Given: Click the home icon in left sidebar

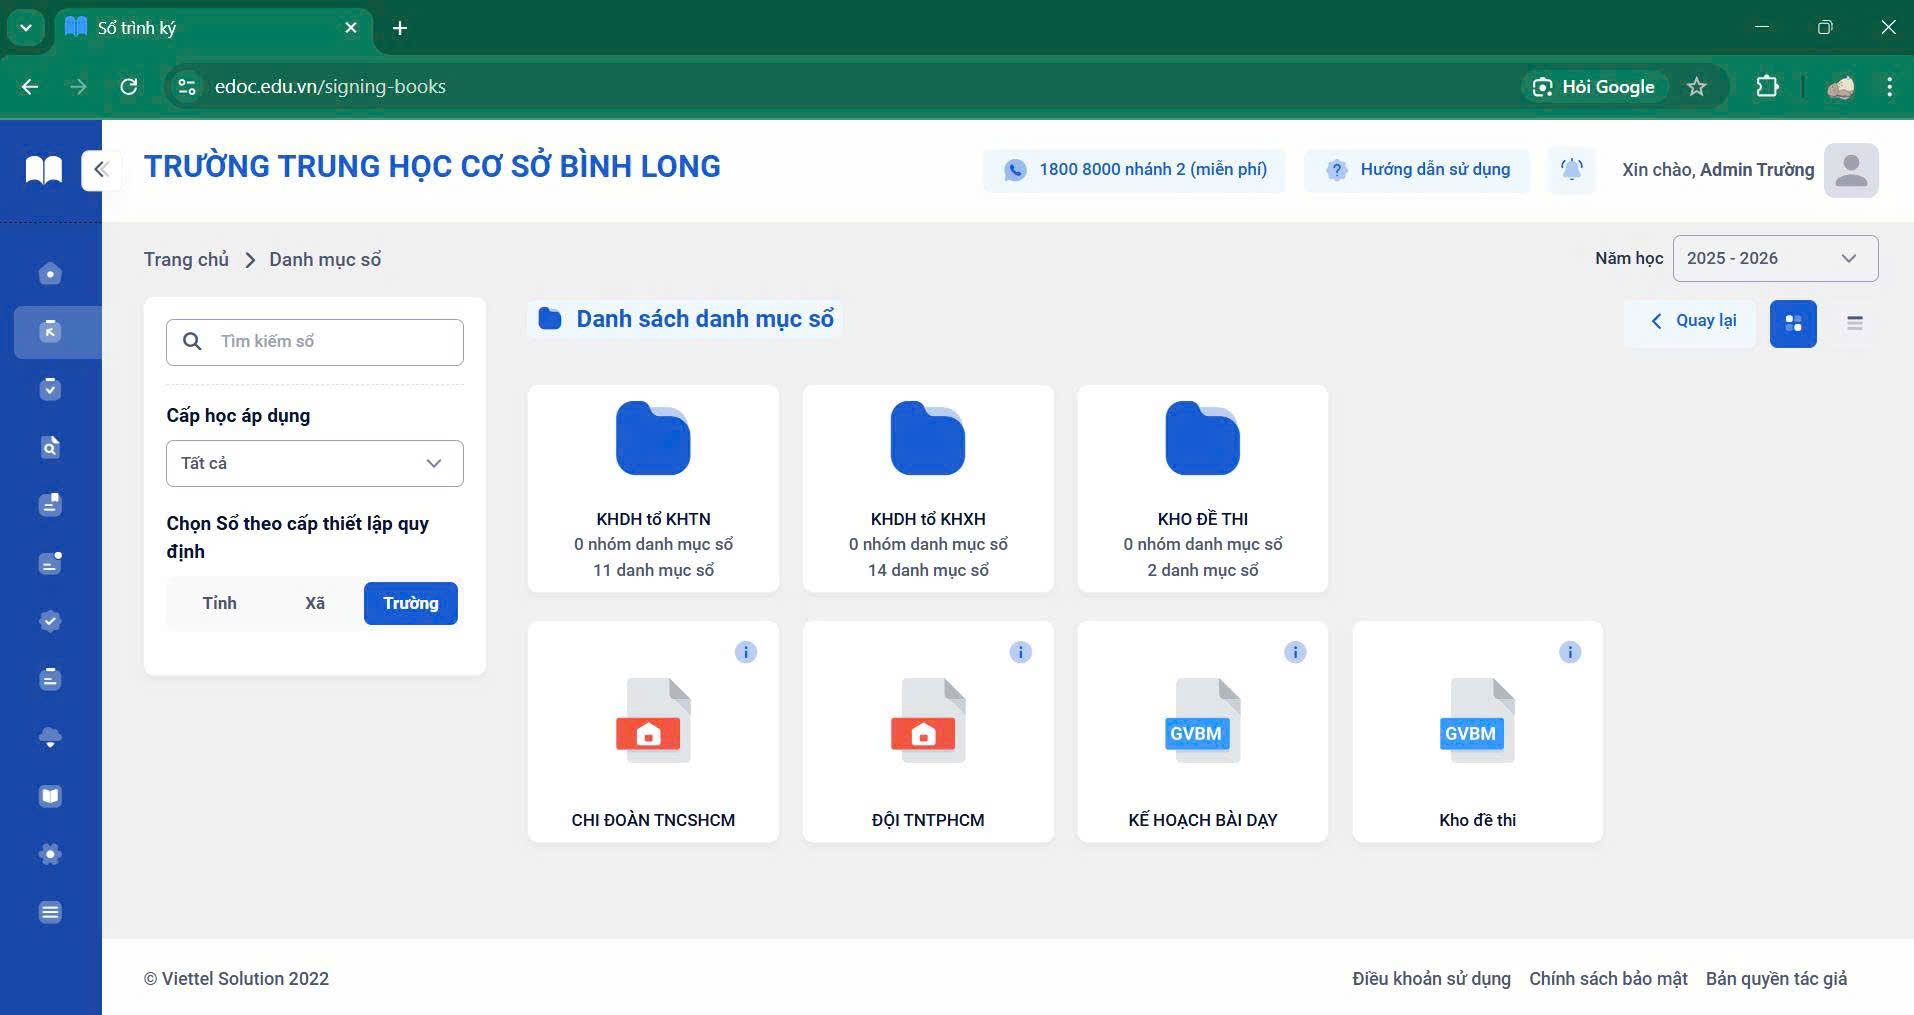Looking at the screenshot, I should coord(50,274).
